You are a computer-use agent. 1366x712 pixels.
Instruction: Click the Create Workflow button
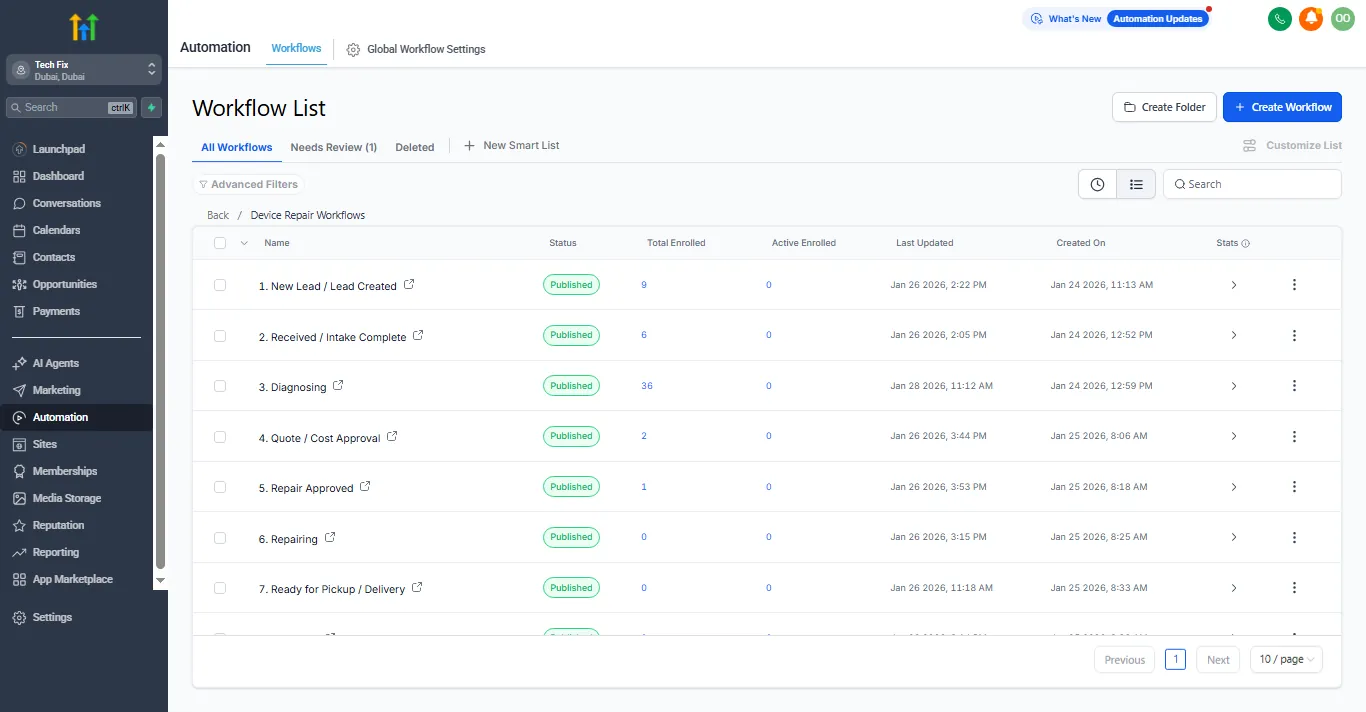click(1282, 107)
